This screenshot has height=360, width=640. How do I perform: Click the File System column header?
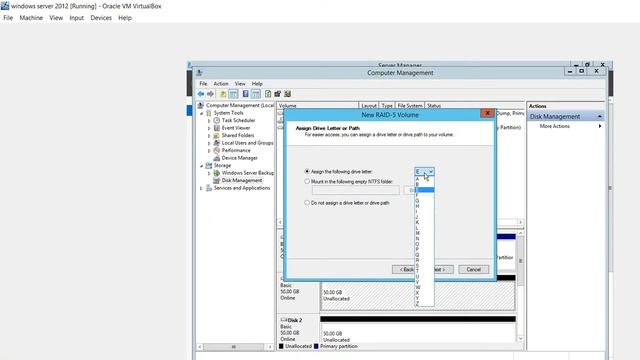[410, 106]
